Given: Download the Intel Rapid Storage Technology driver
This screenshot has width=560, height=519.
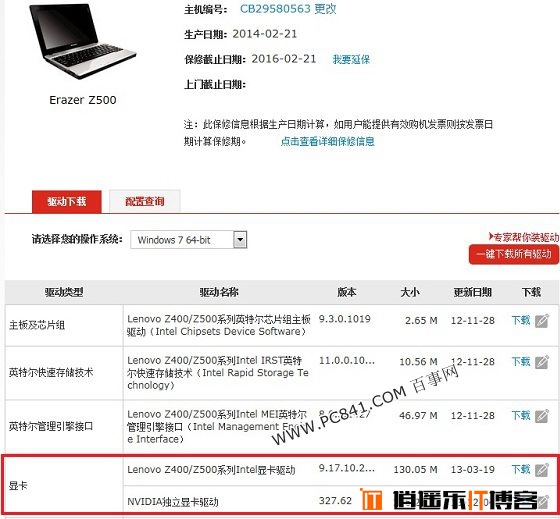Looking at the screenshot, I should [x=521, y=361].
